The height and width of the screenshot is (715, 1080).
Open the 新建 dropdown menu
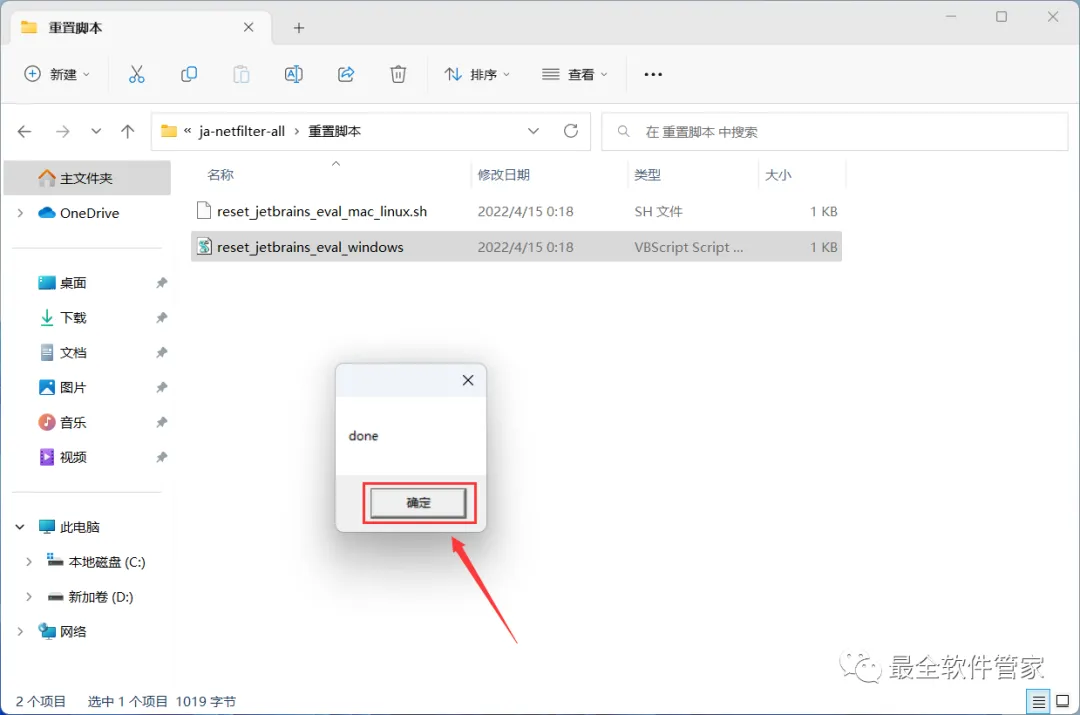tap(56, 74)
